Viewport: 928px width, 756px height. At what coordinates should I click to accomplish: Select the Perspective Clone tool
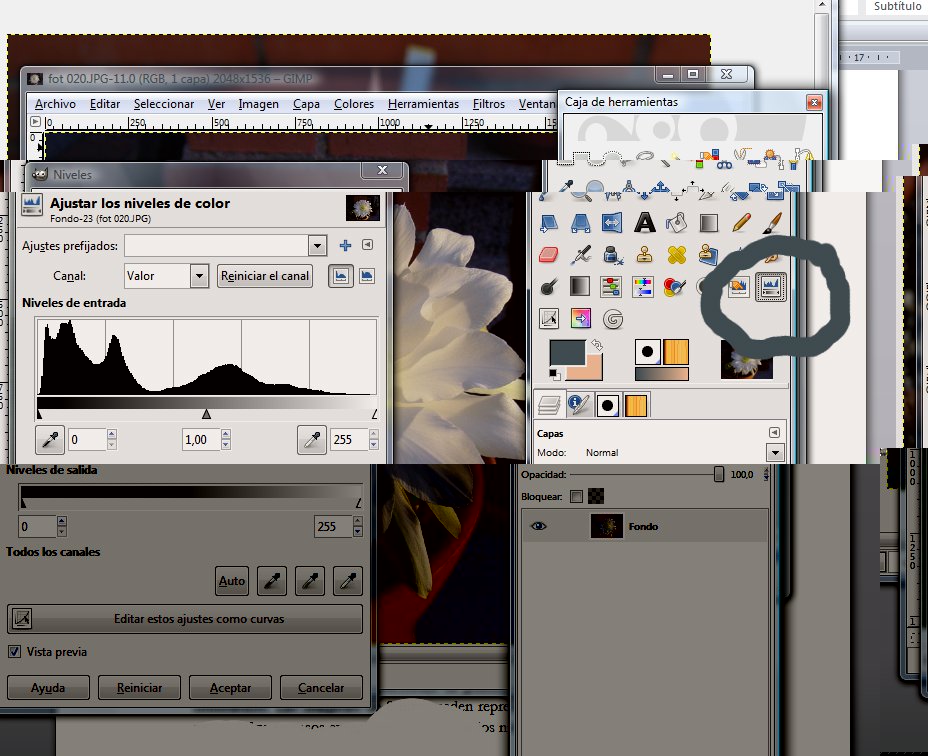coord(708,255)
